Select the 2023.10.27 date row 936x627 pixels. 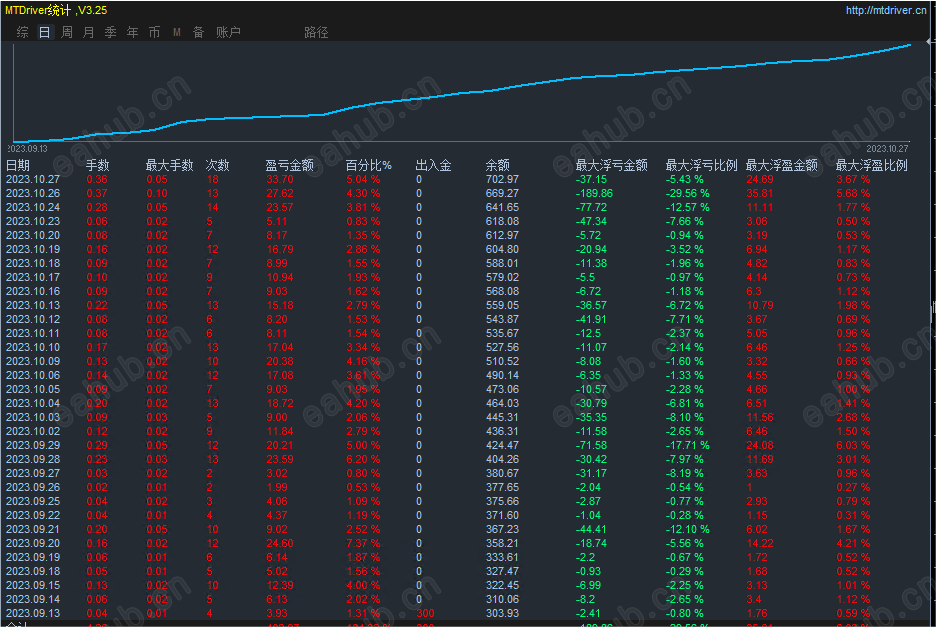33,179
